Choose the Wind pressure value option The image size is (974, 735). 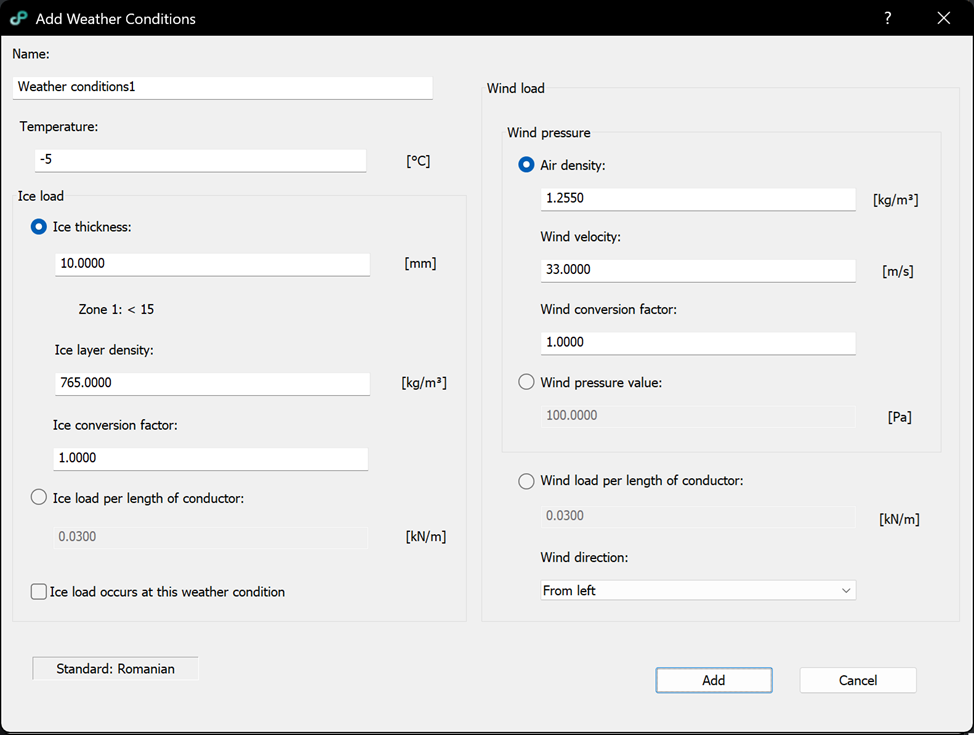(526, 382)
